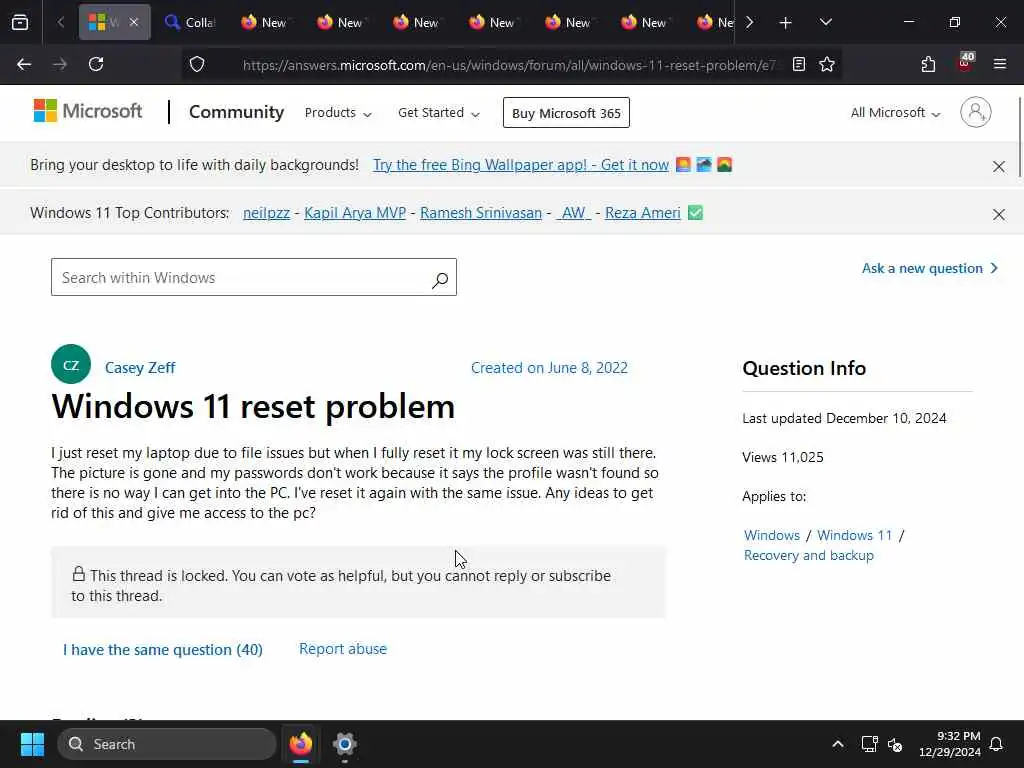Open _AW_ contributor profile

tap(573, 213)
